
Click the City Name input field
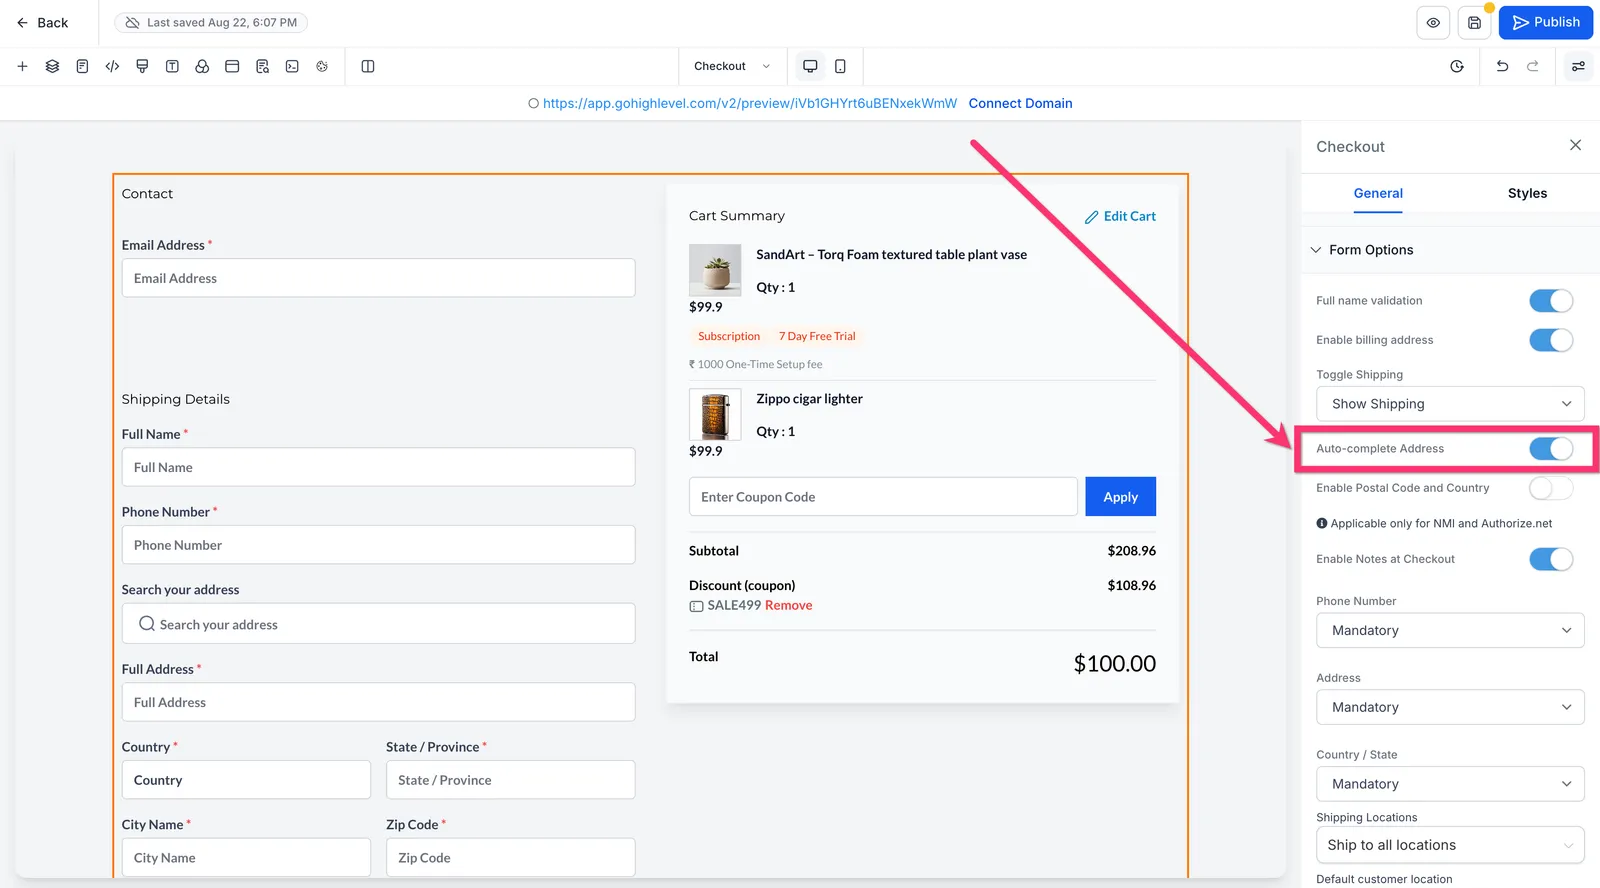[246, 858]
